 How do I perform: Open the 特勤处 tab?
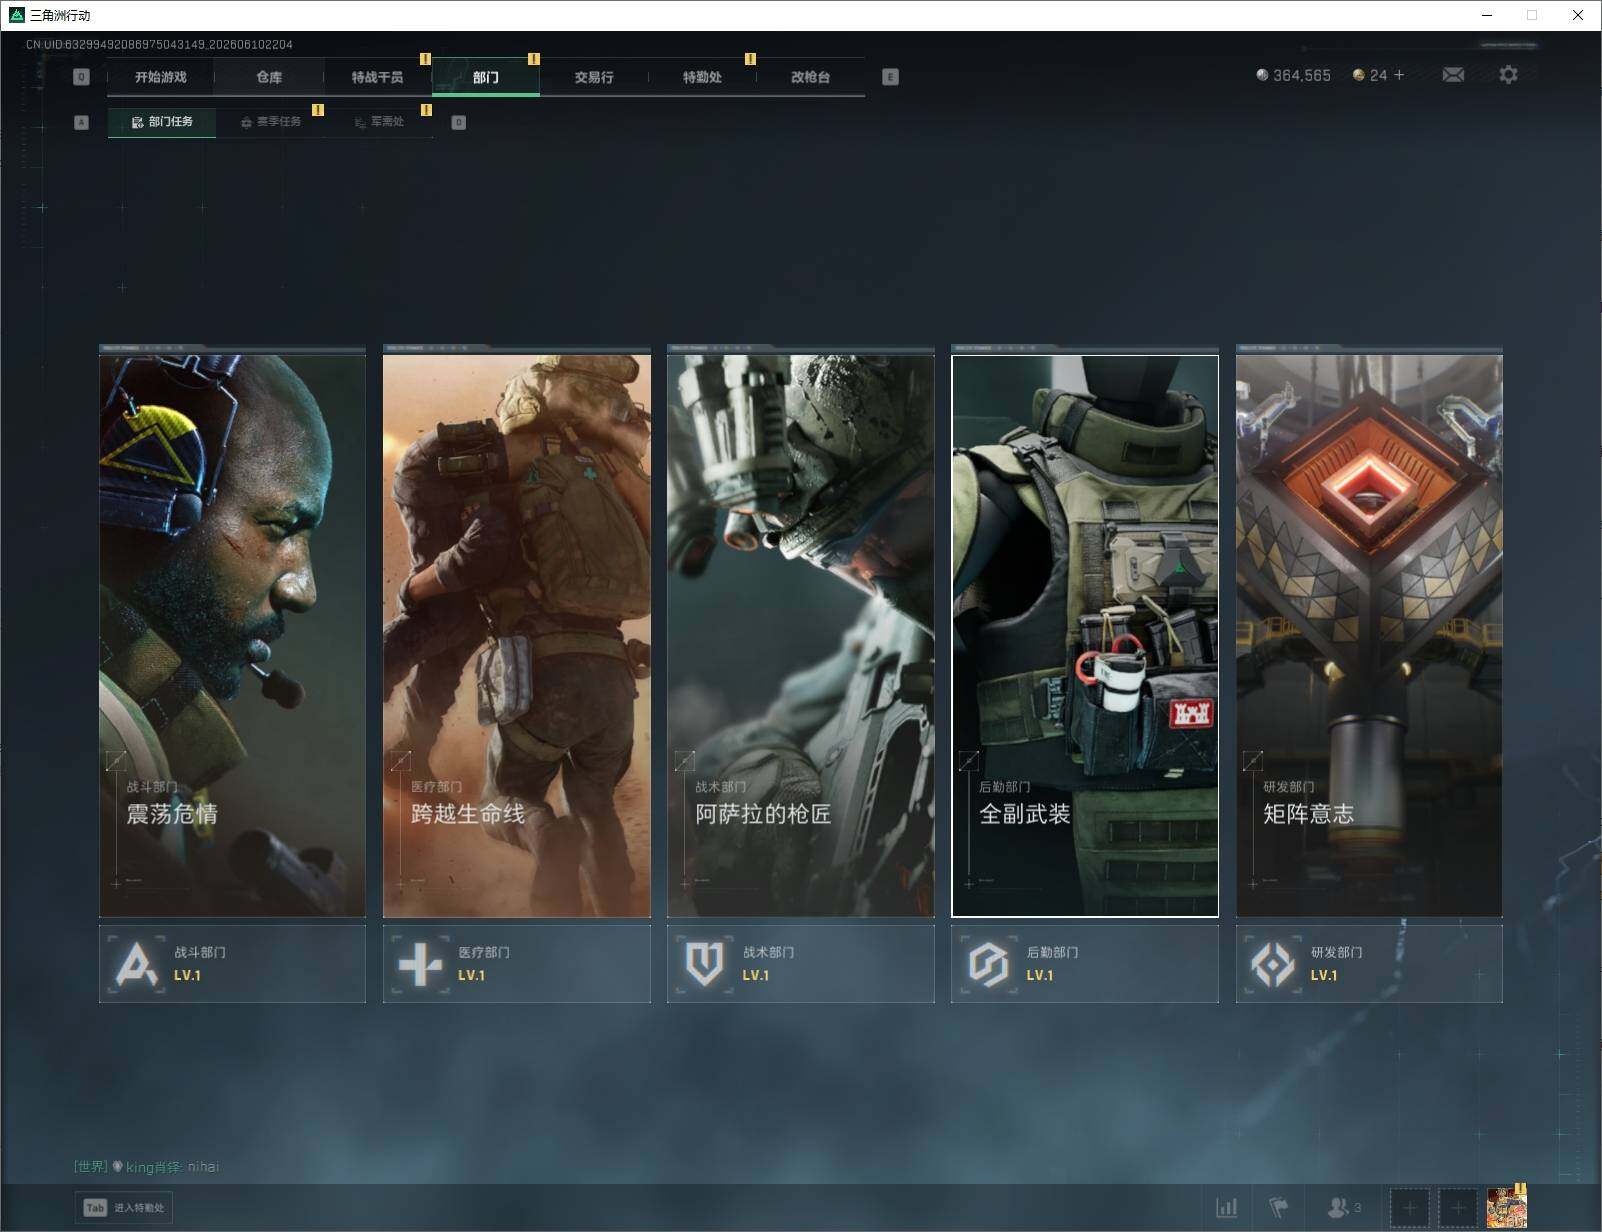pyautogui.click(x=702, y=77)
